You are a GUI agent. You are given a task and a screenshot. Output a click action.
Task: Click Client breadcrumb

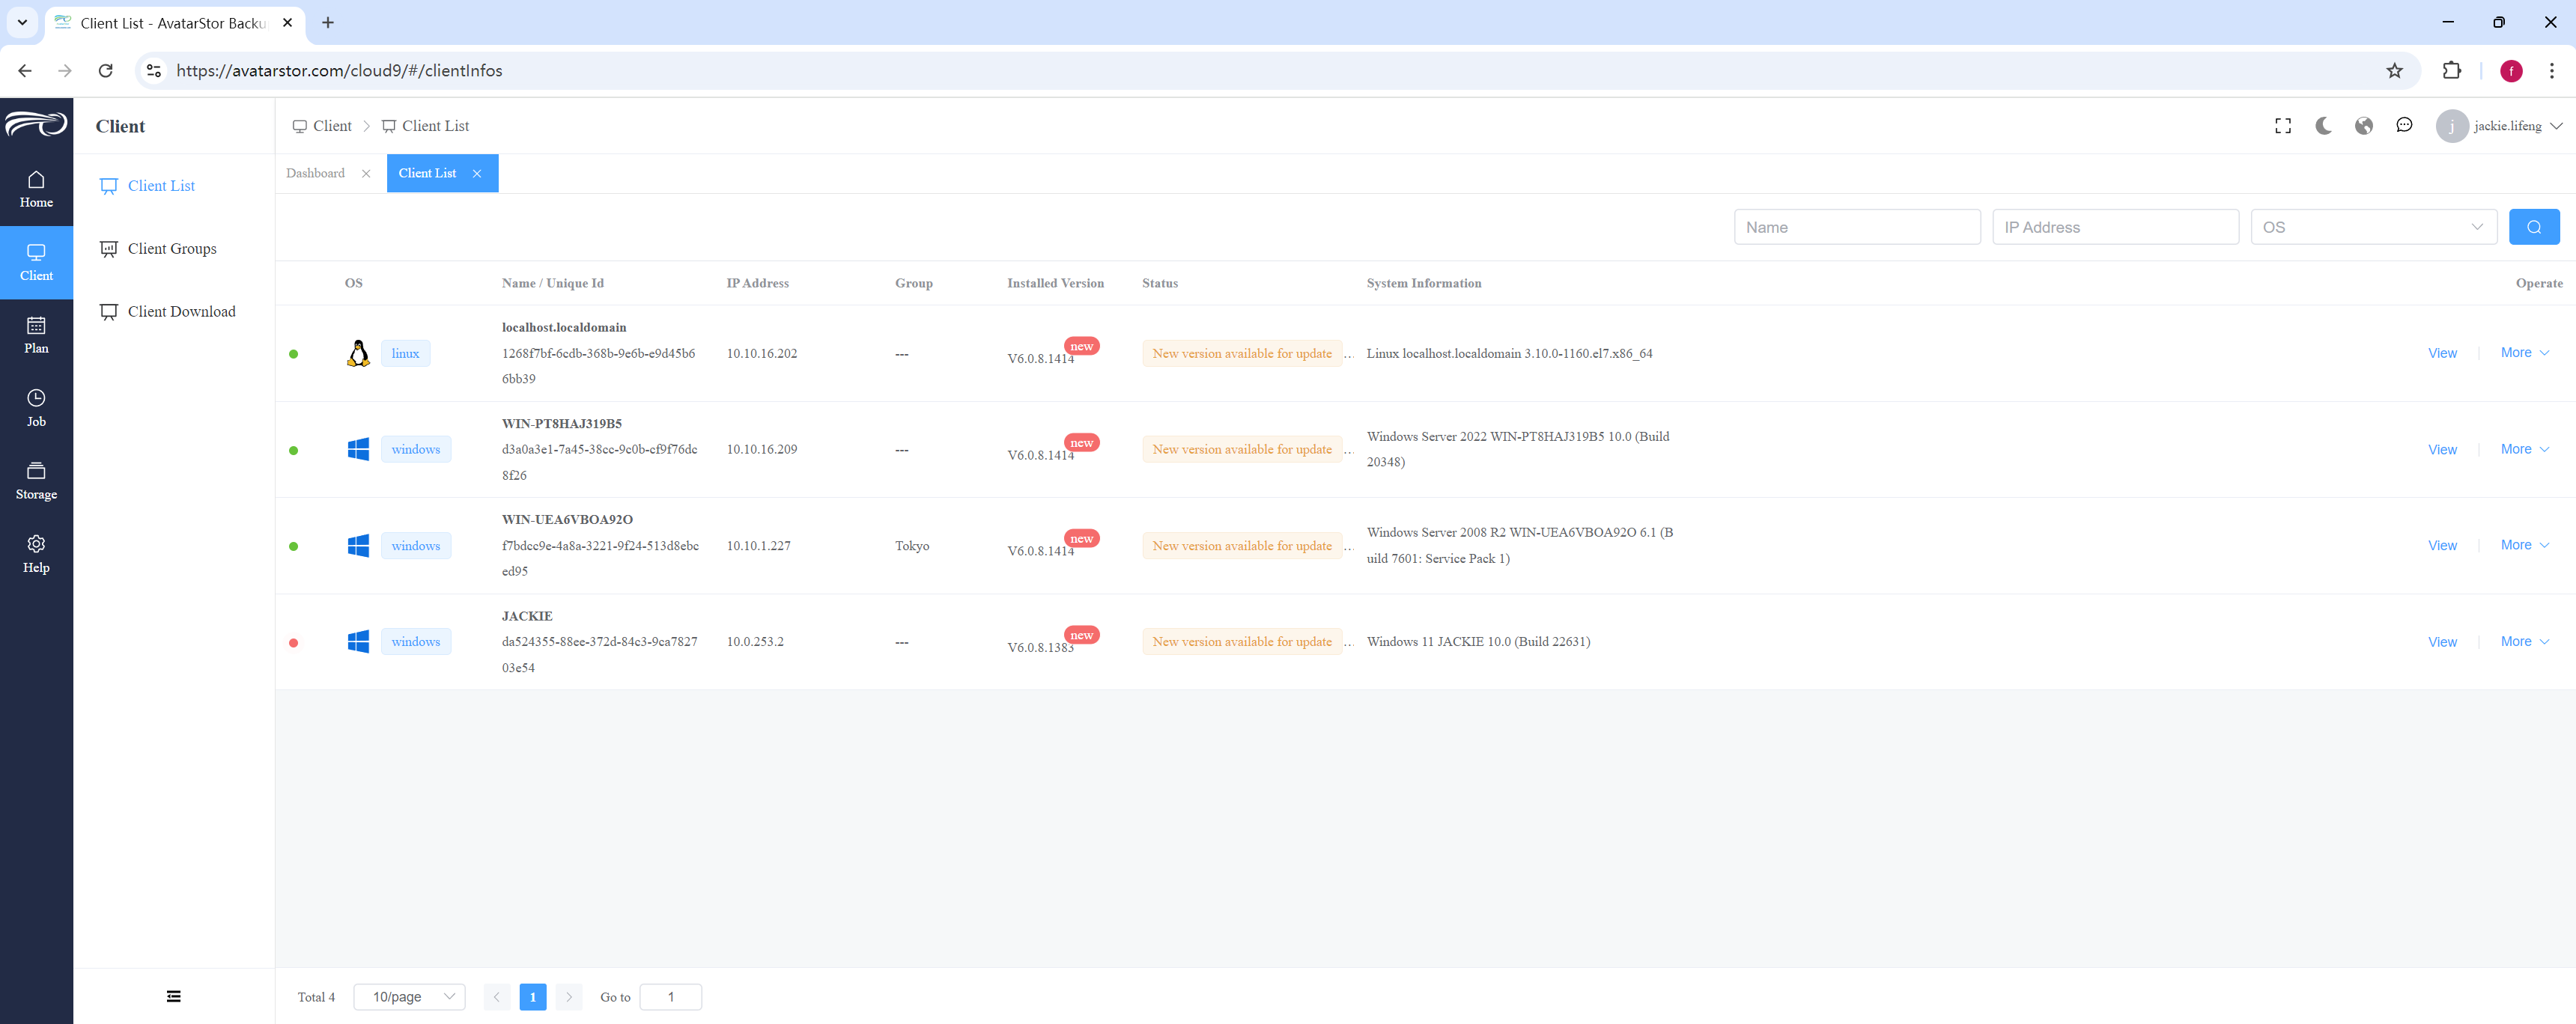pyautogui.click(x=322, y=126)
